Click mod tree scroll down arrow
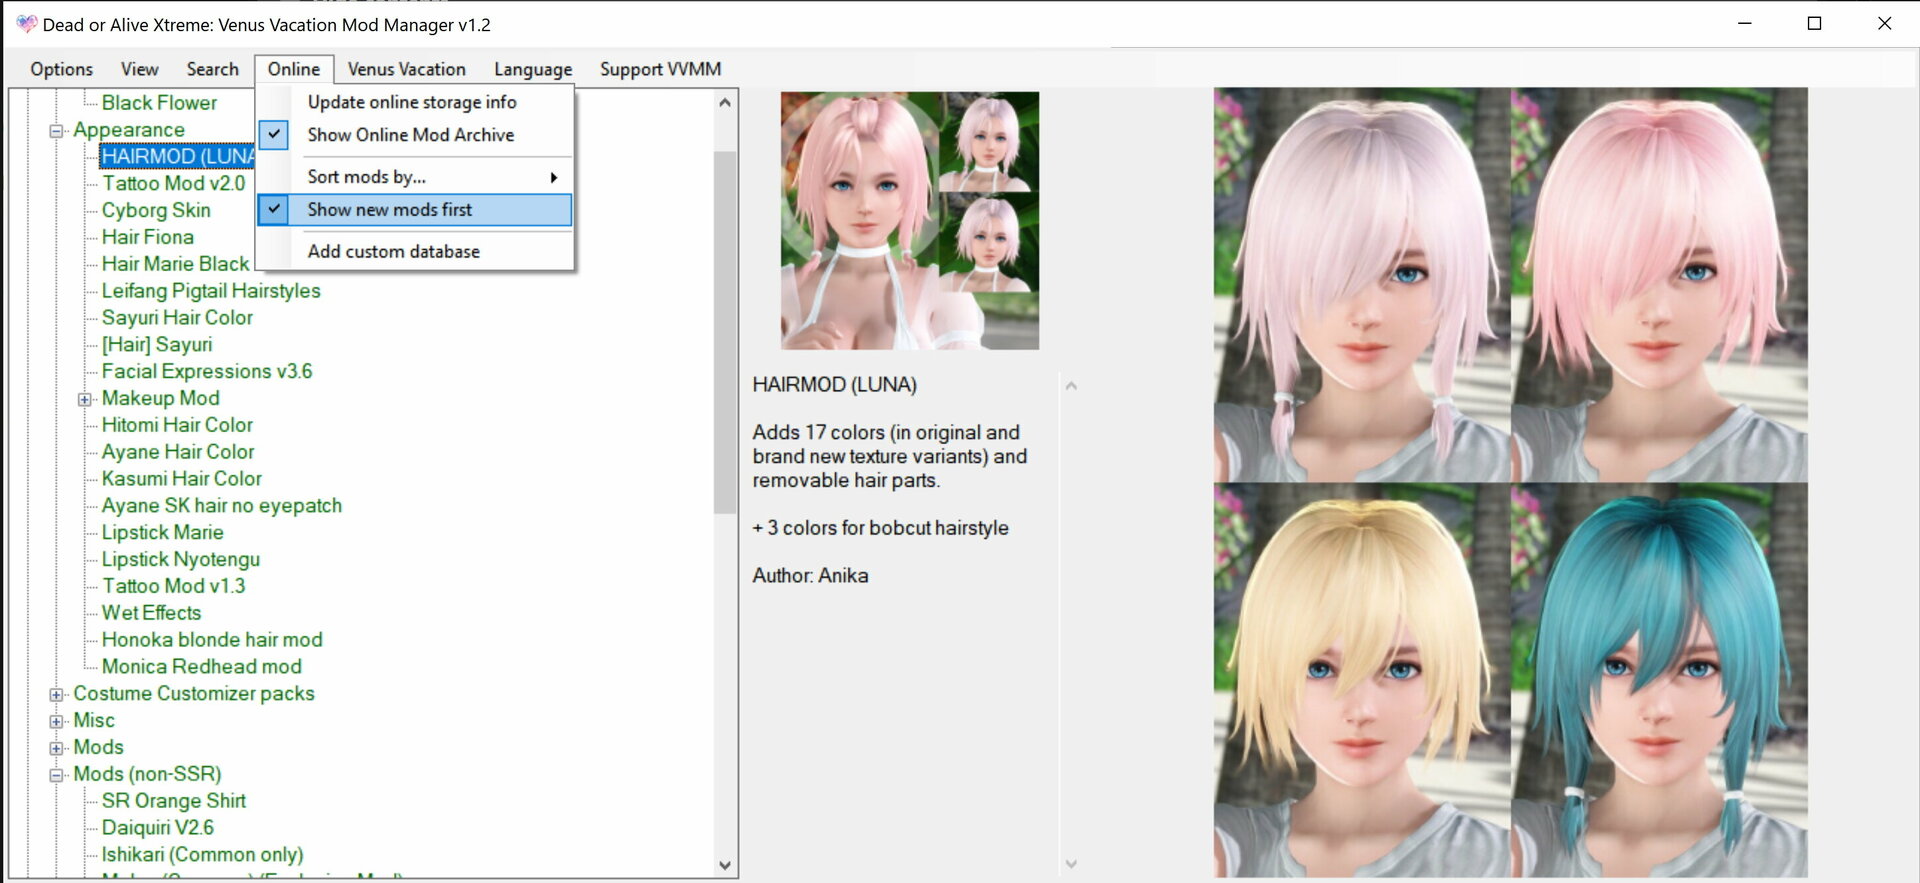 point(725,866)
